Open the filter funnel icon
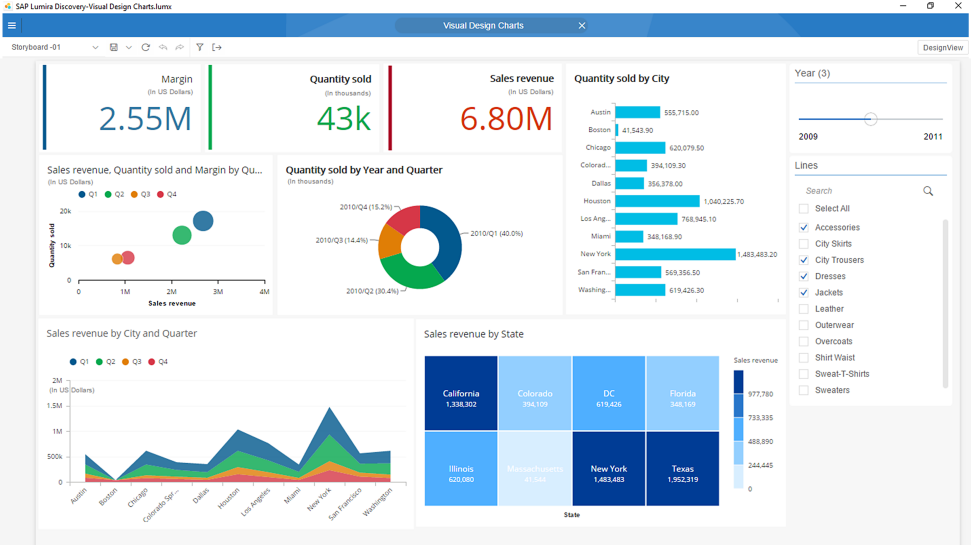 pos(200,47)
